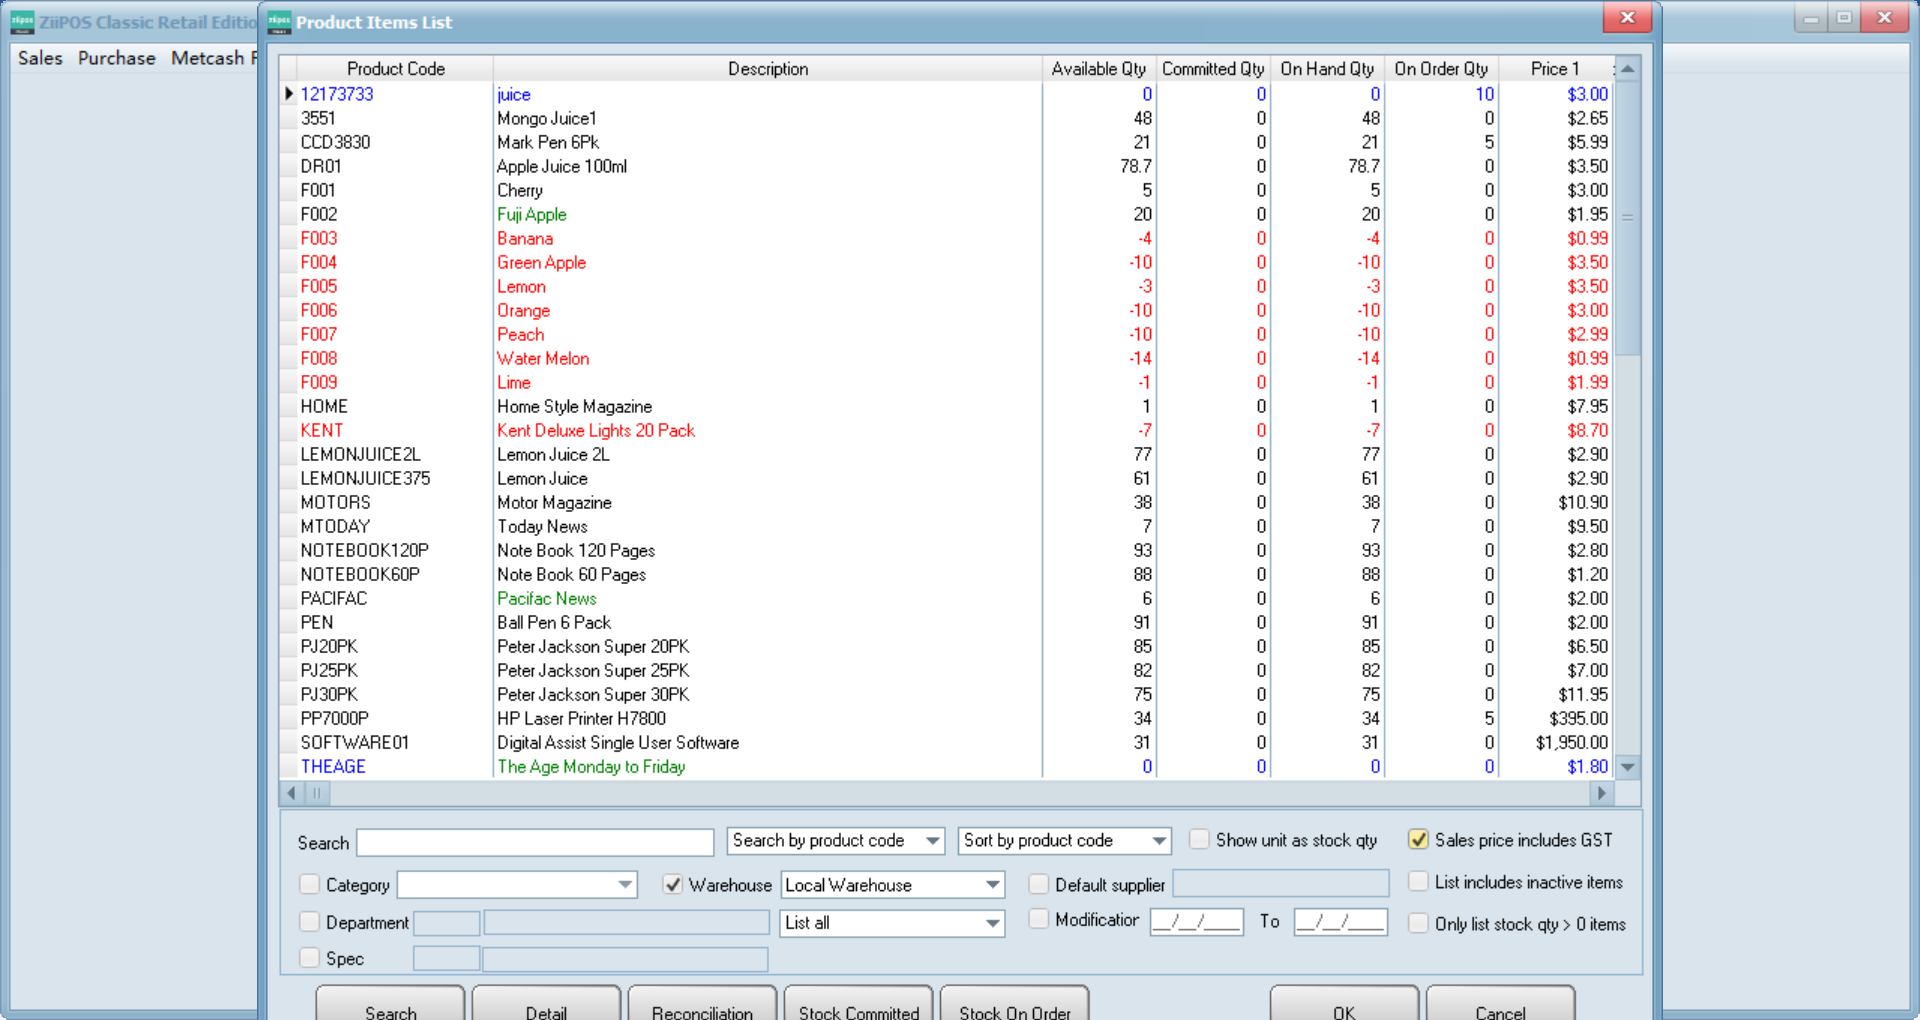Screen dimensions: 1920x1020
Task: Click scroll up arrow of product list
Action: coord(1627,69)
